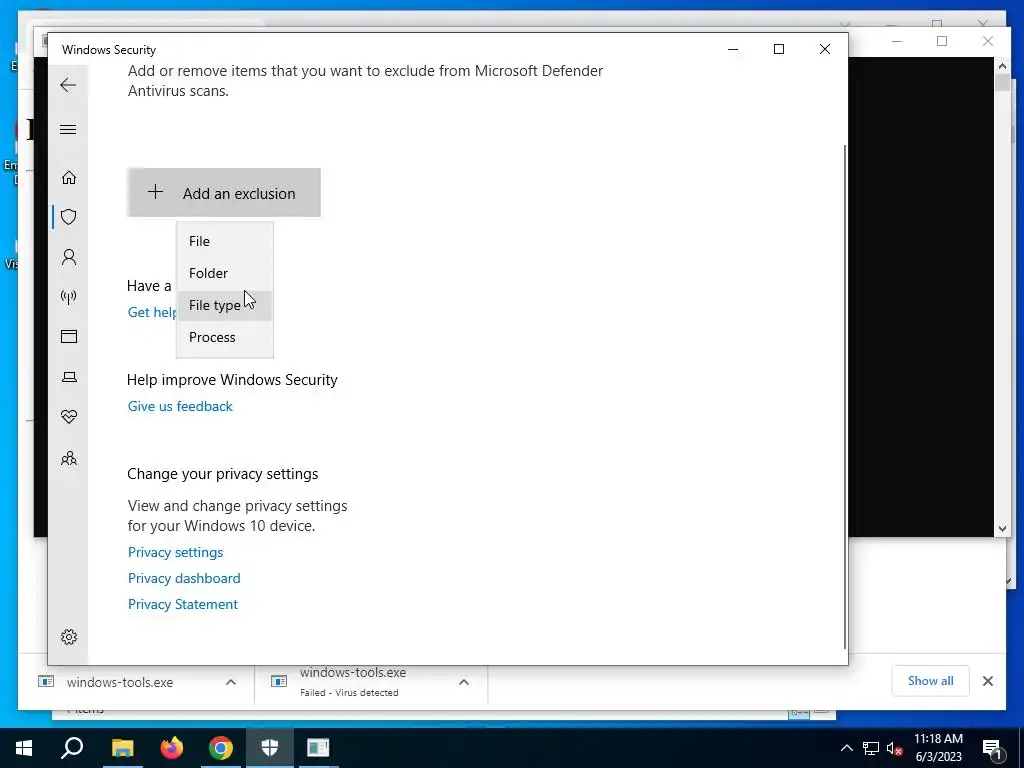This screenshot has height=768, width=1024.
Task: Close the Windows Security window
Action: pyautogui.click(x=825, y=49)
